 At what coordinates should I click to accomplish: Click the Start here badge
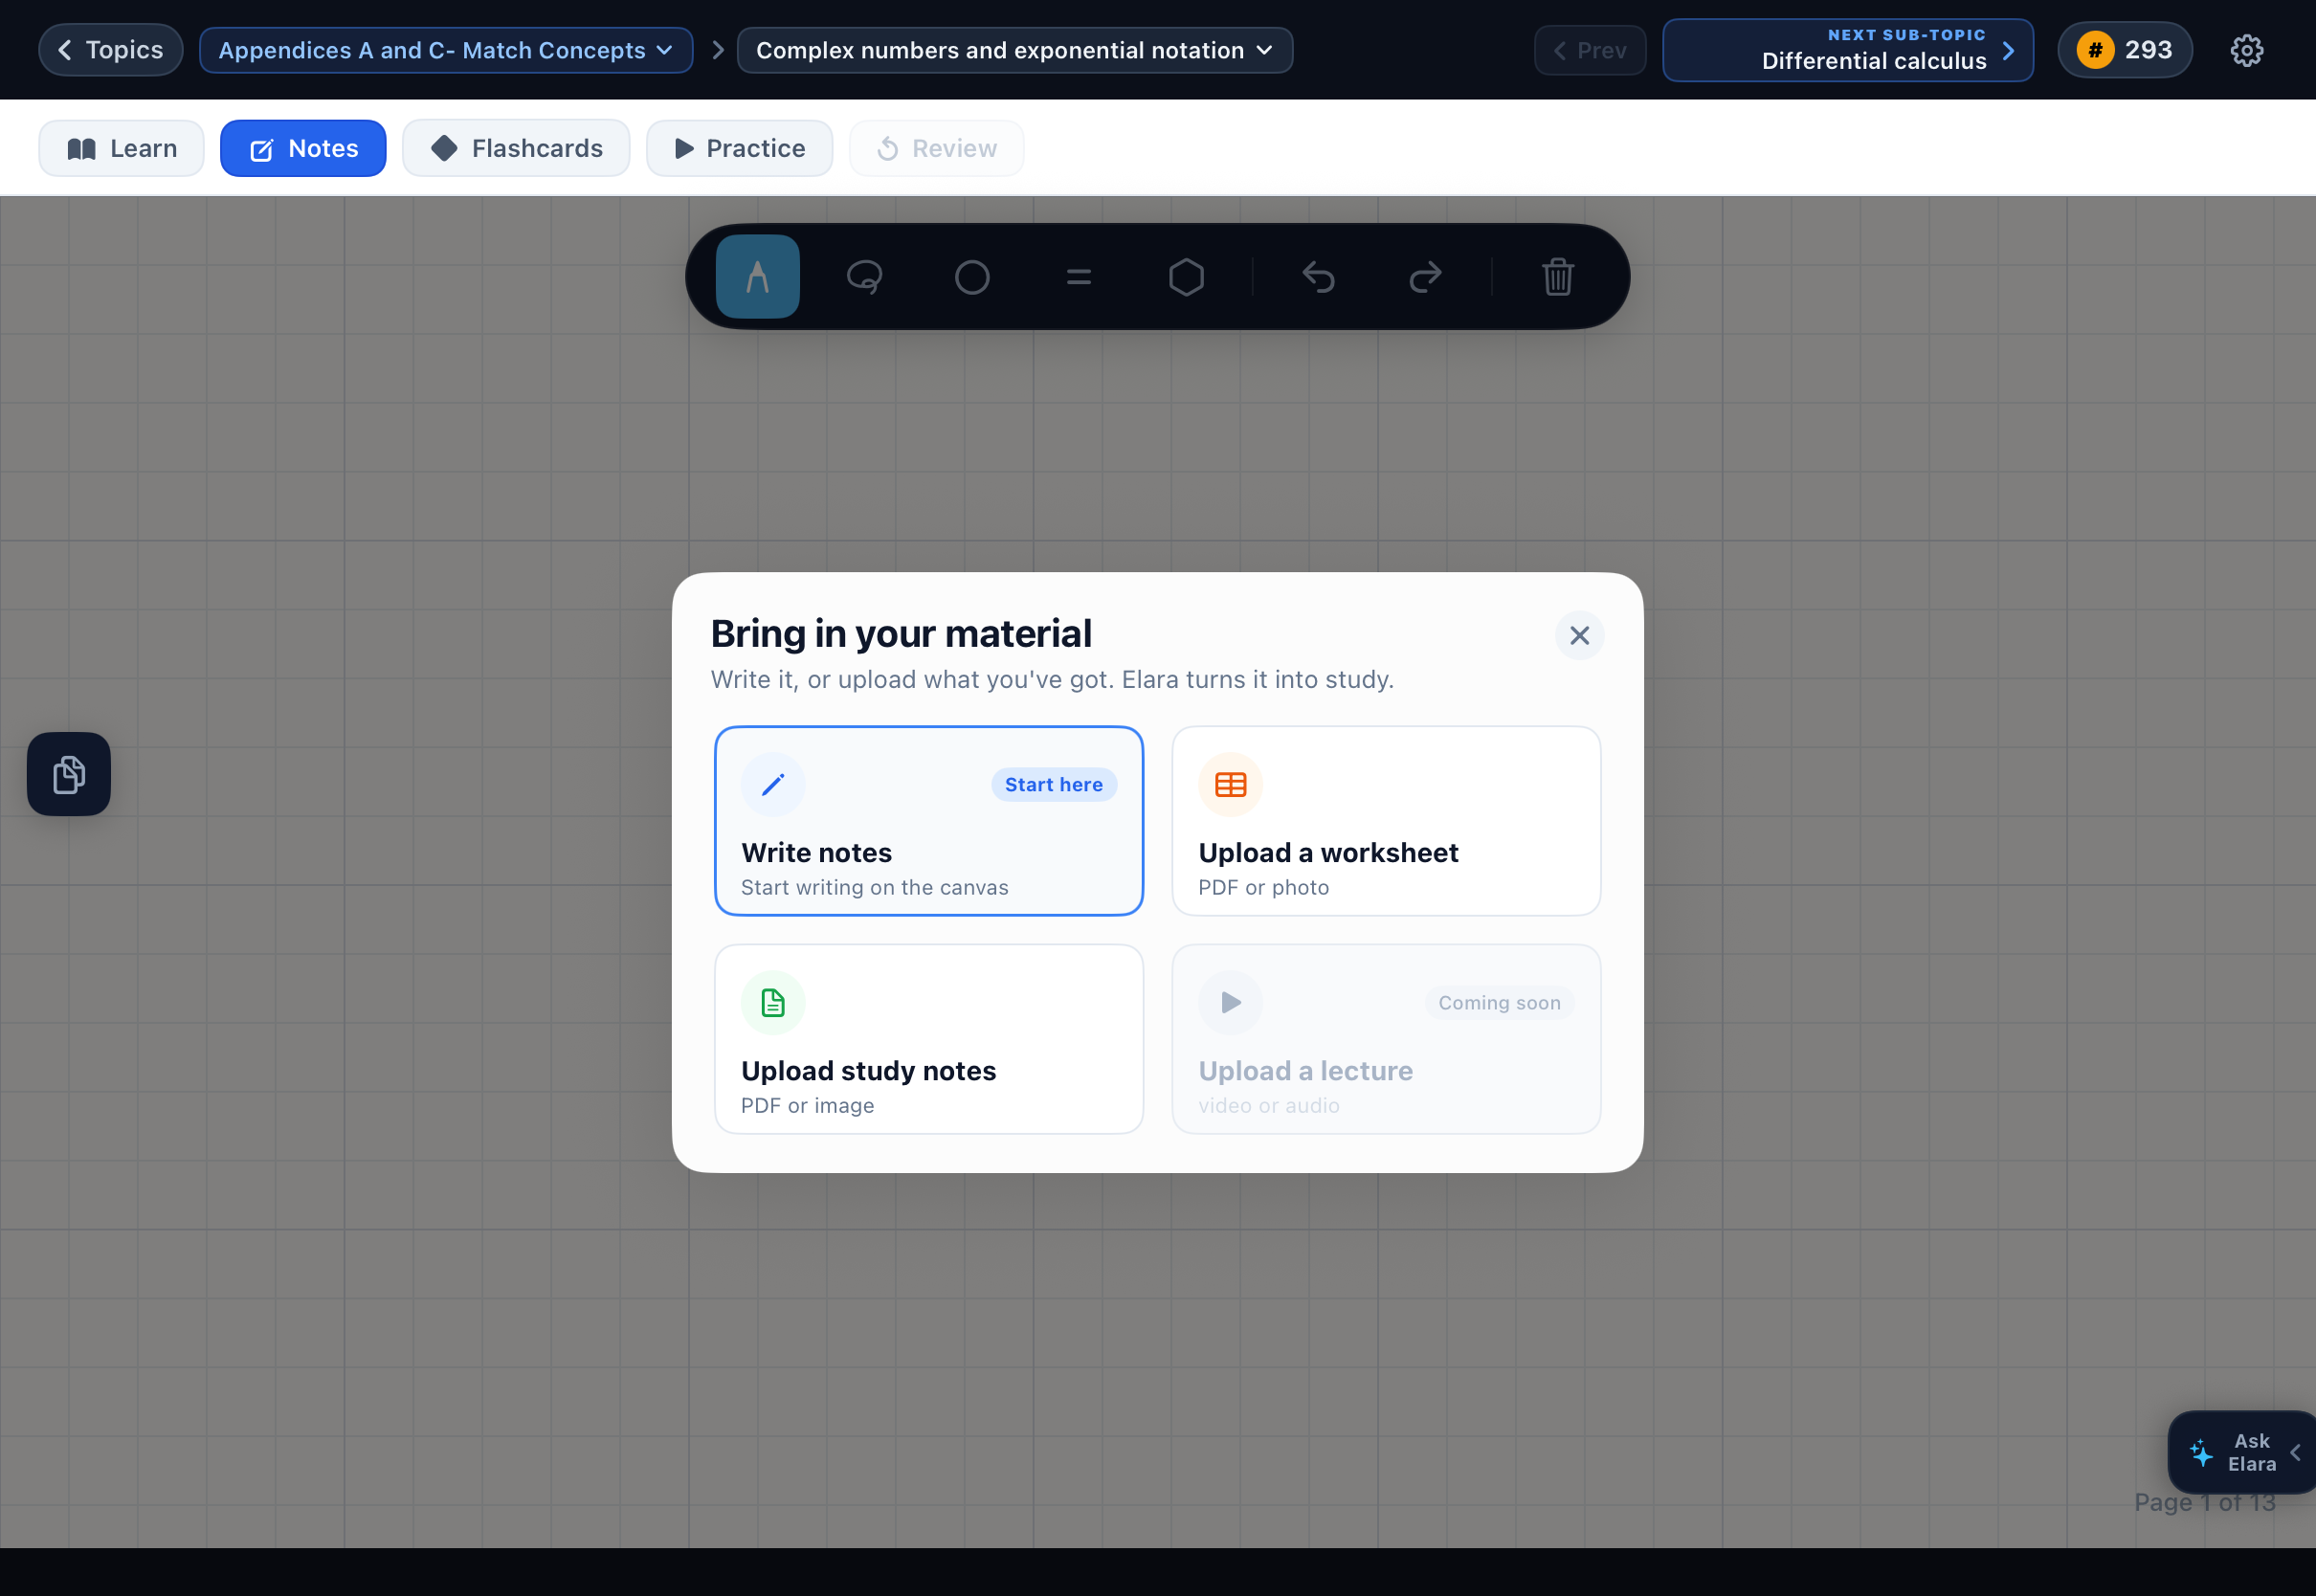[1054, 785]
